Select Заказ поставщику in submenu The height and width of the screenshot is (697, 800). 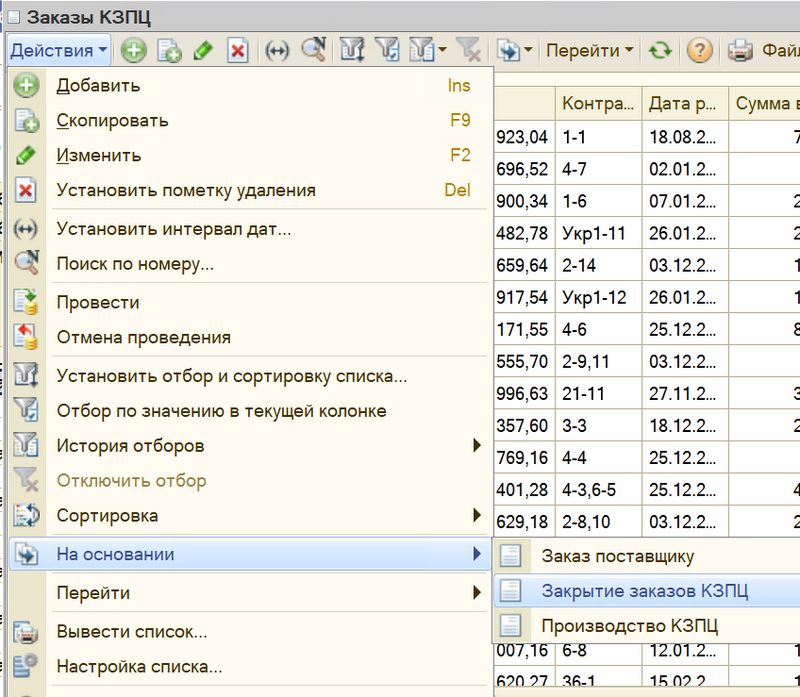[647, 556]
